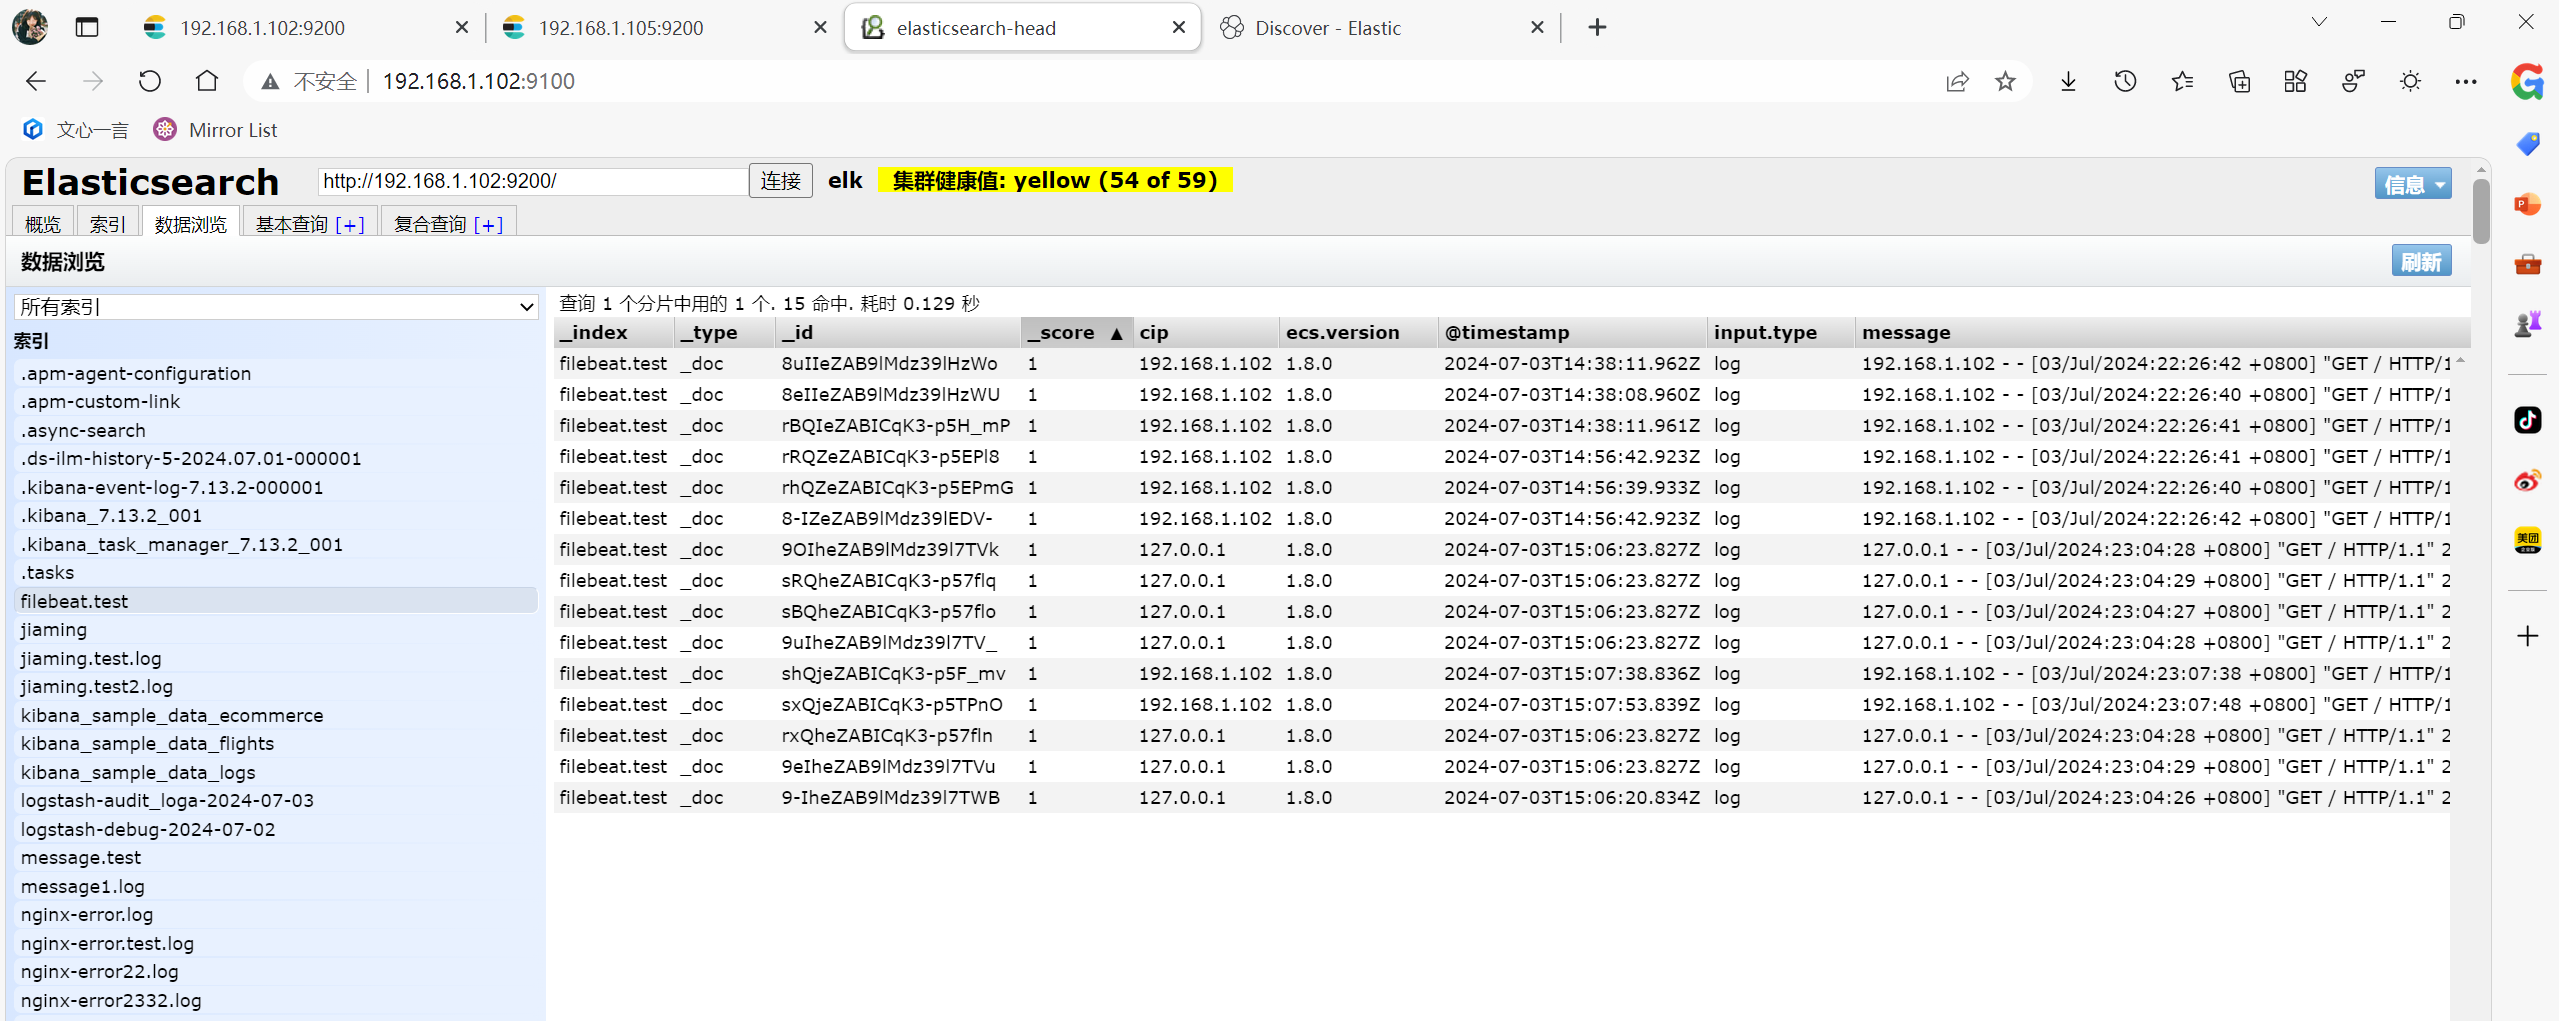This screenshot has width=2559, height=1021.
Task: Click the profile avatar icon
Action: (x=30, y=27)
